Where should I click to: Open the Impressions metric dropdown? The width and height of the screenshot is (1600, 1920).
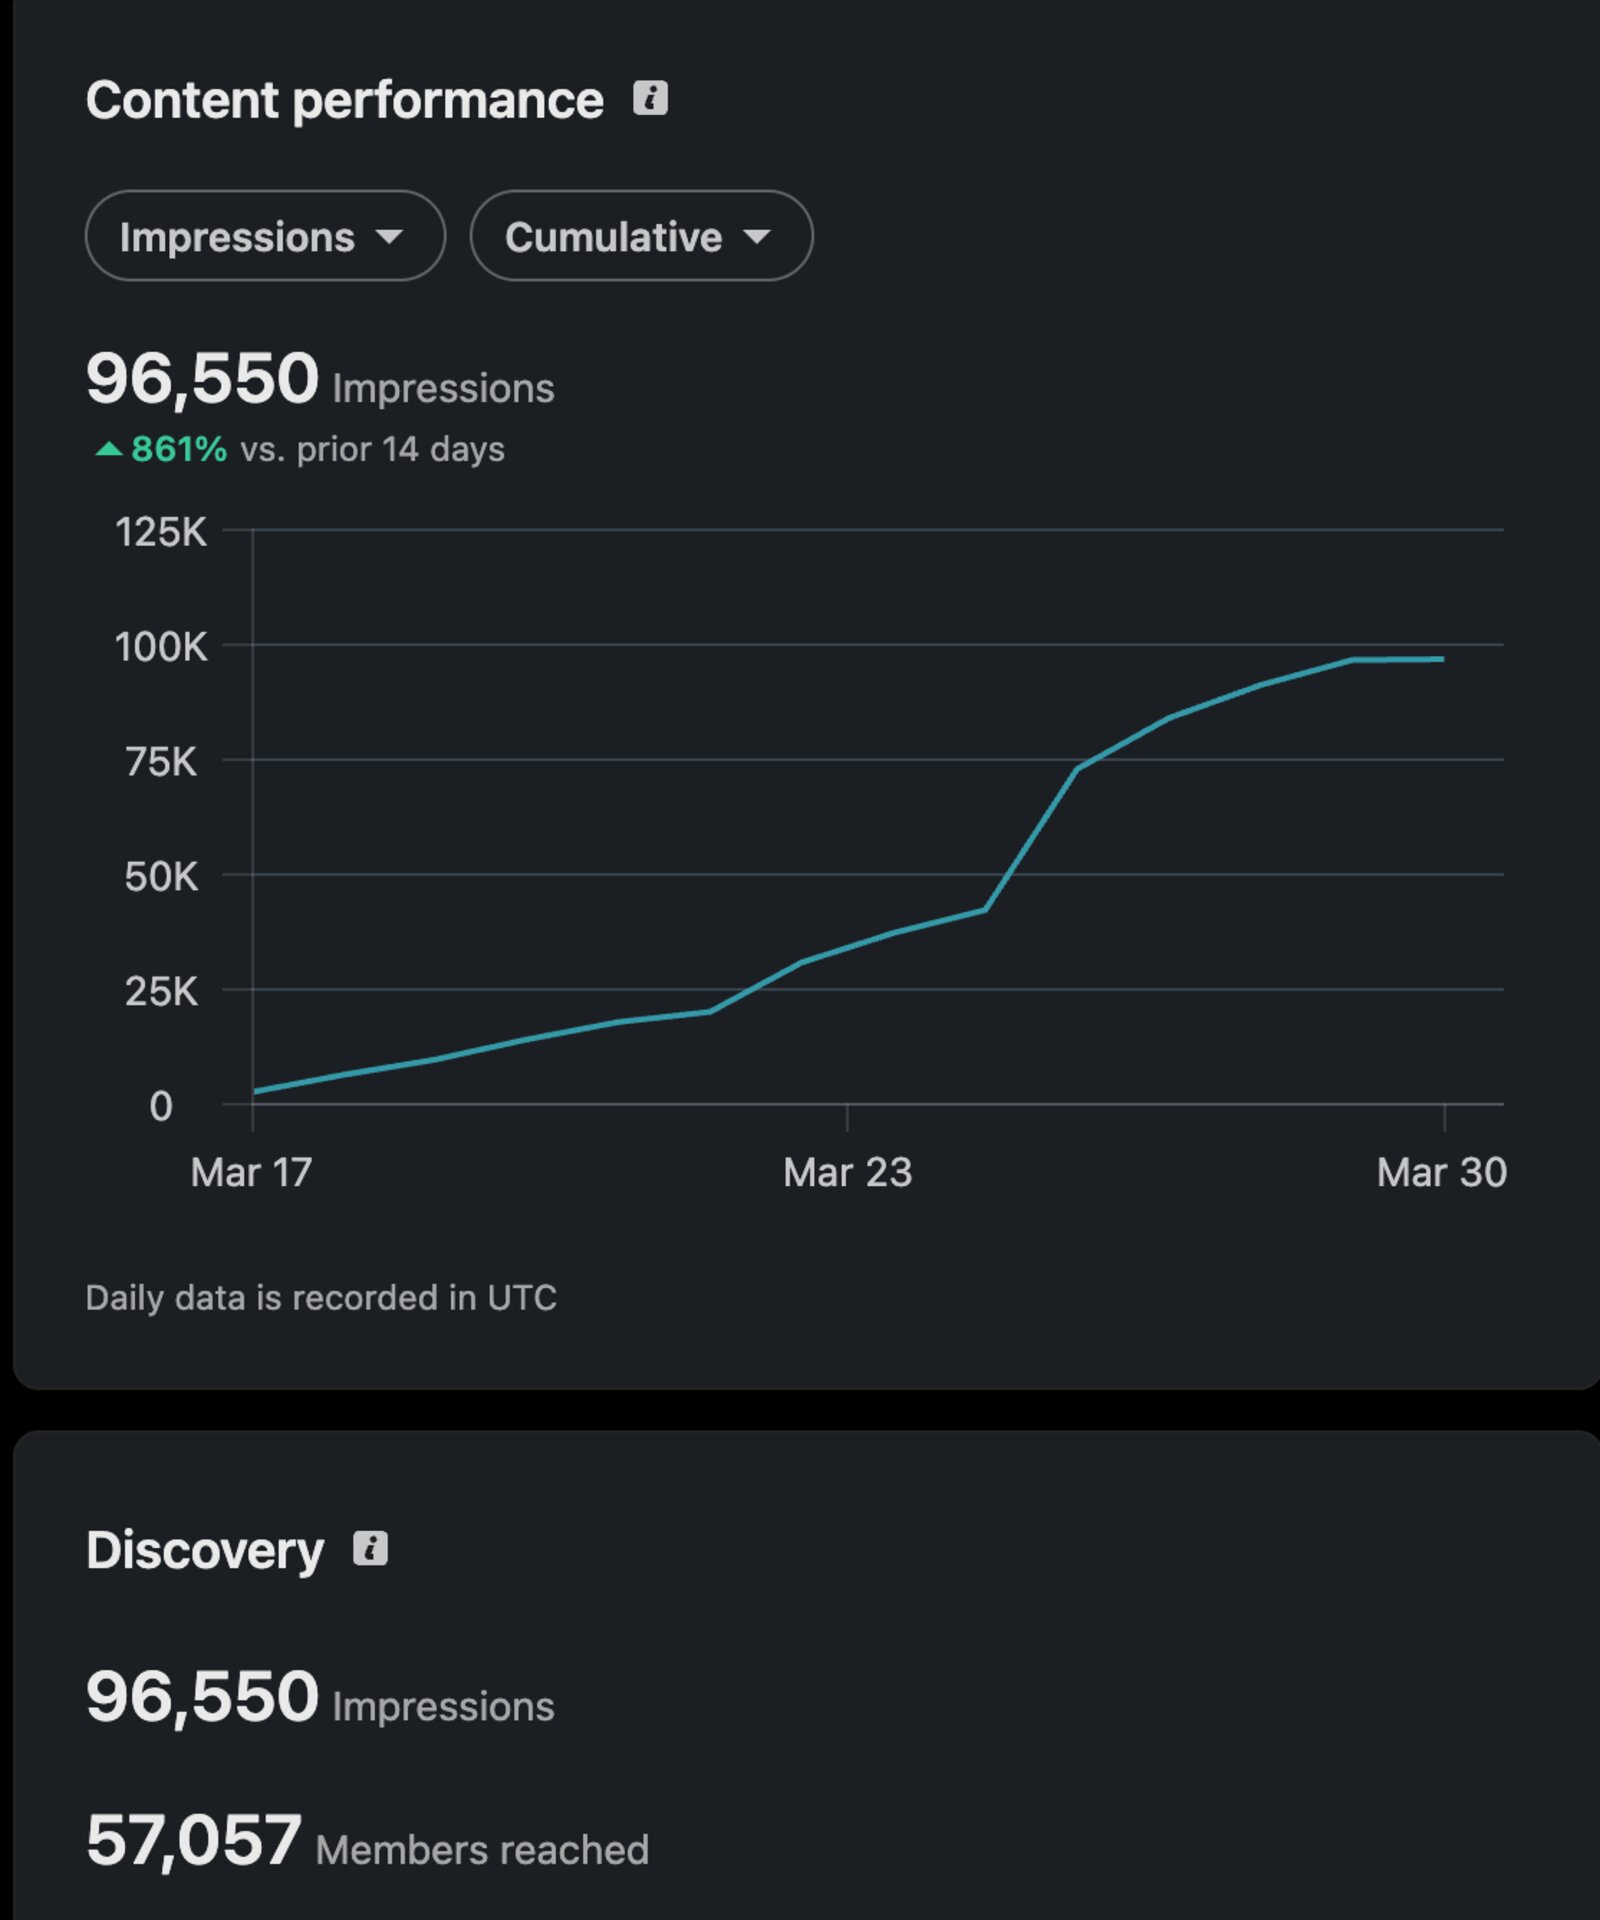pos(265,236)
